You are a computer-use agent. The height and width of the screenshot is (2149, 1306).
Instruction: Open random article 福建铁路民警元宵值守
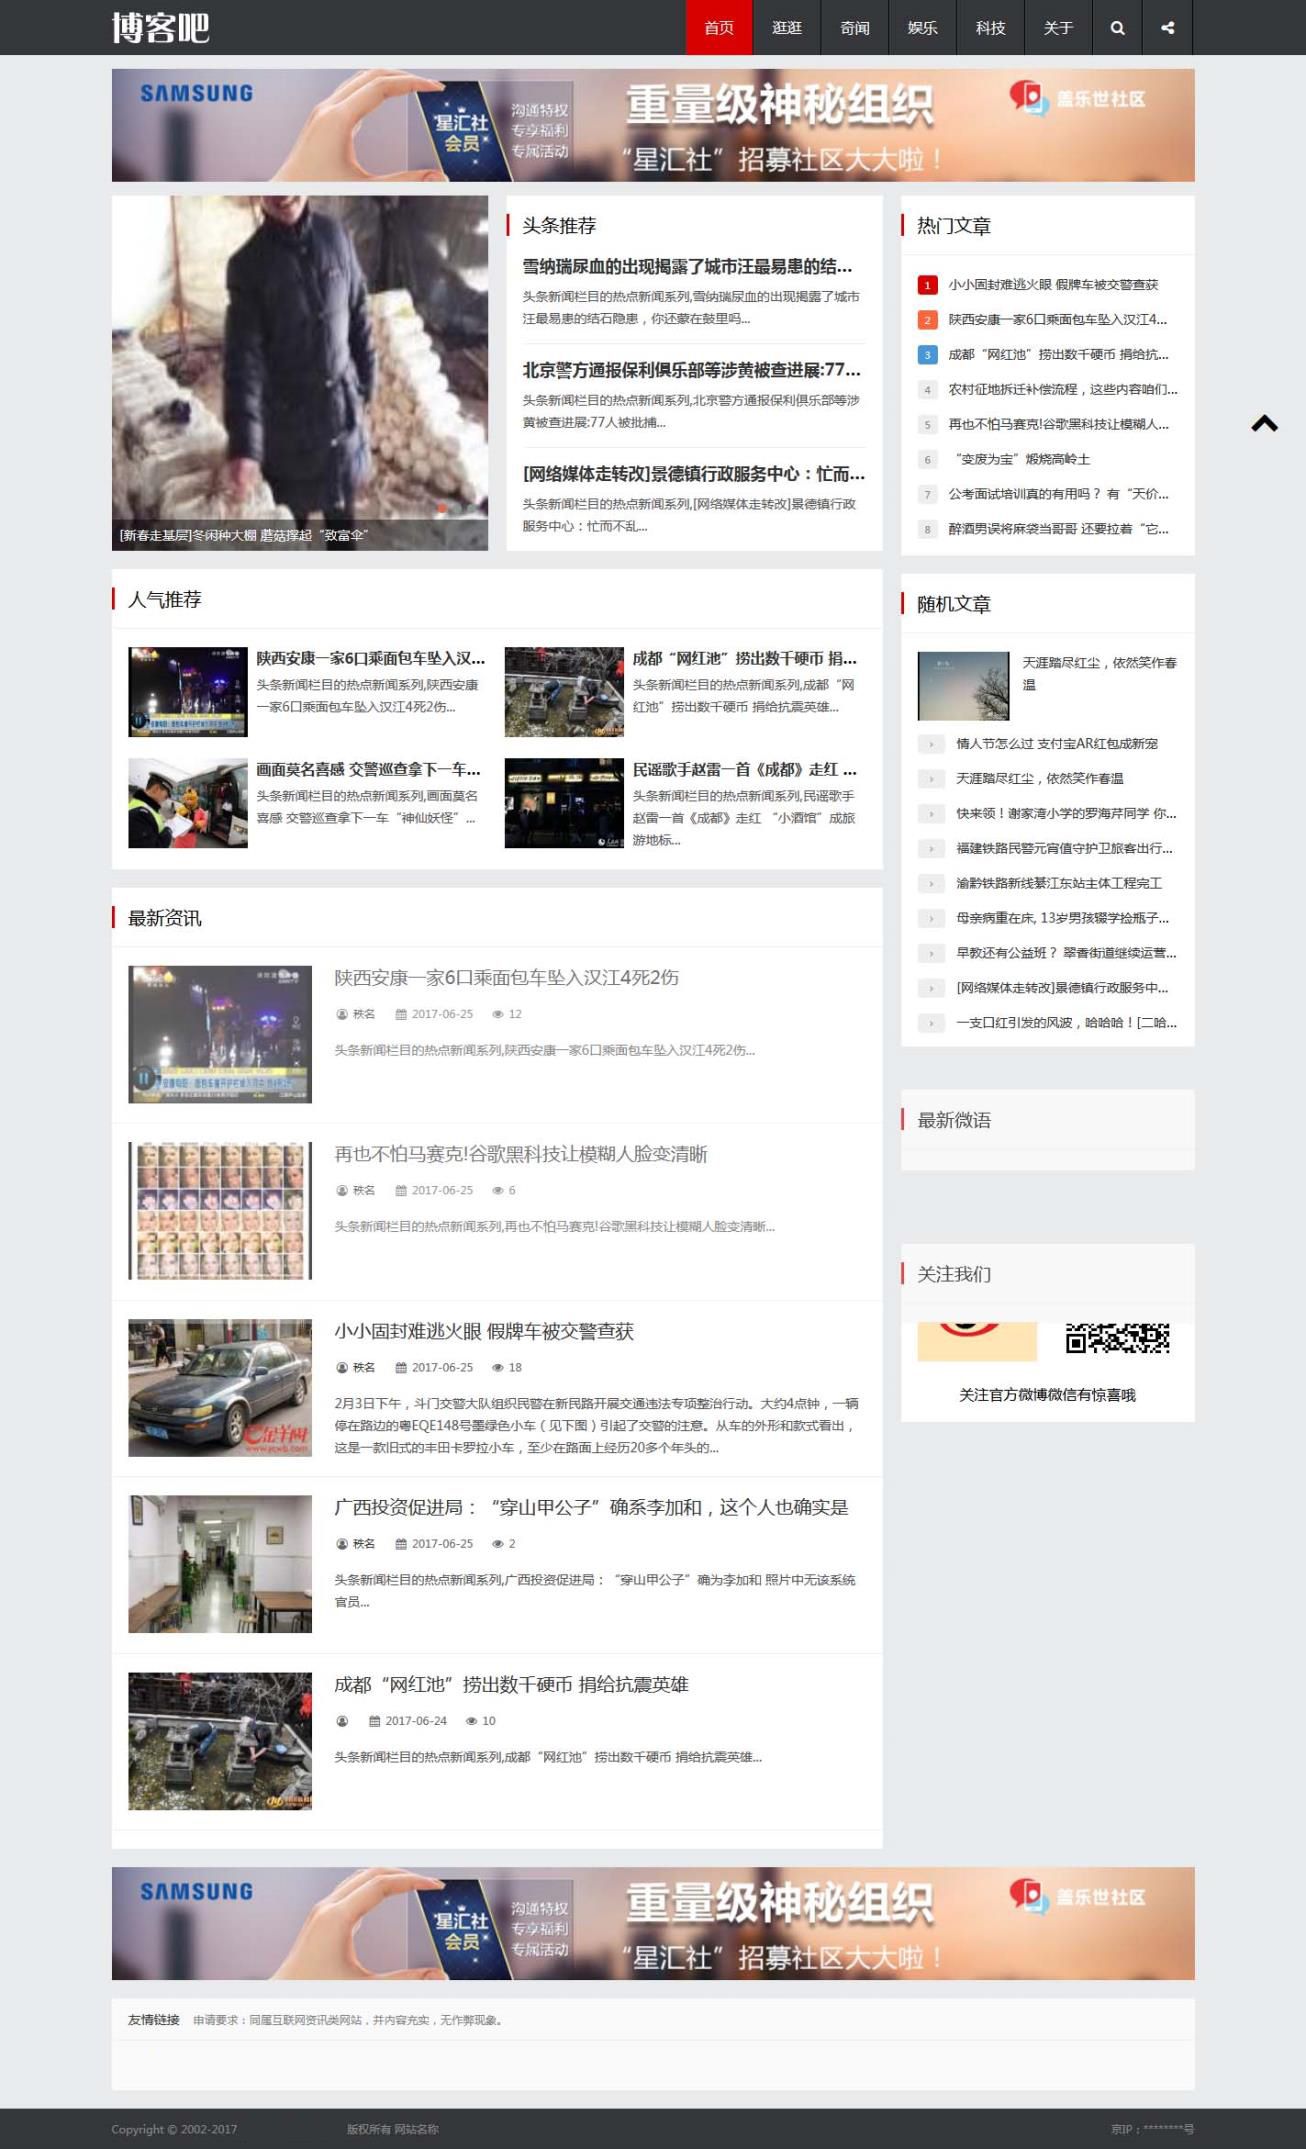1064,849
